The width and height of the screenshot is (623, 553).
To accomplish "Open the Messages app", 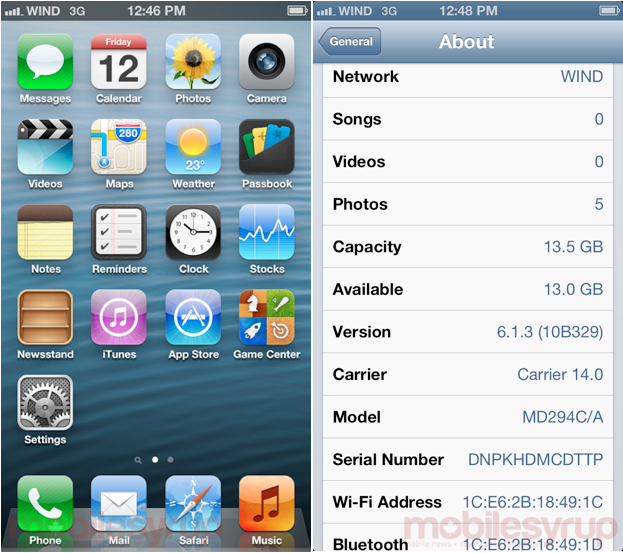I will point(45,62).
